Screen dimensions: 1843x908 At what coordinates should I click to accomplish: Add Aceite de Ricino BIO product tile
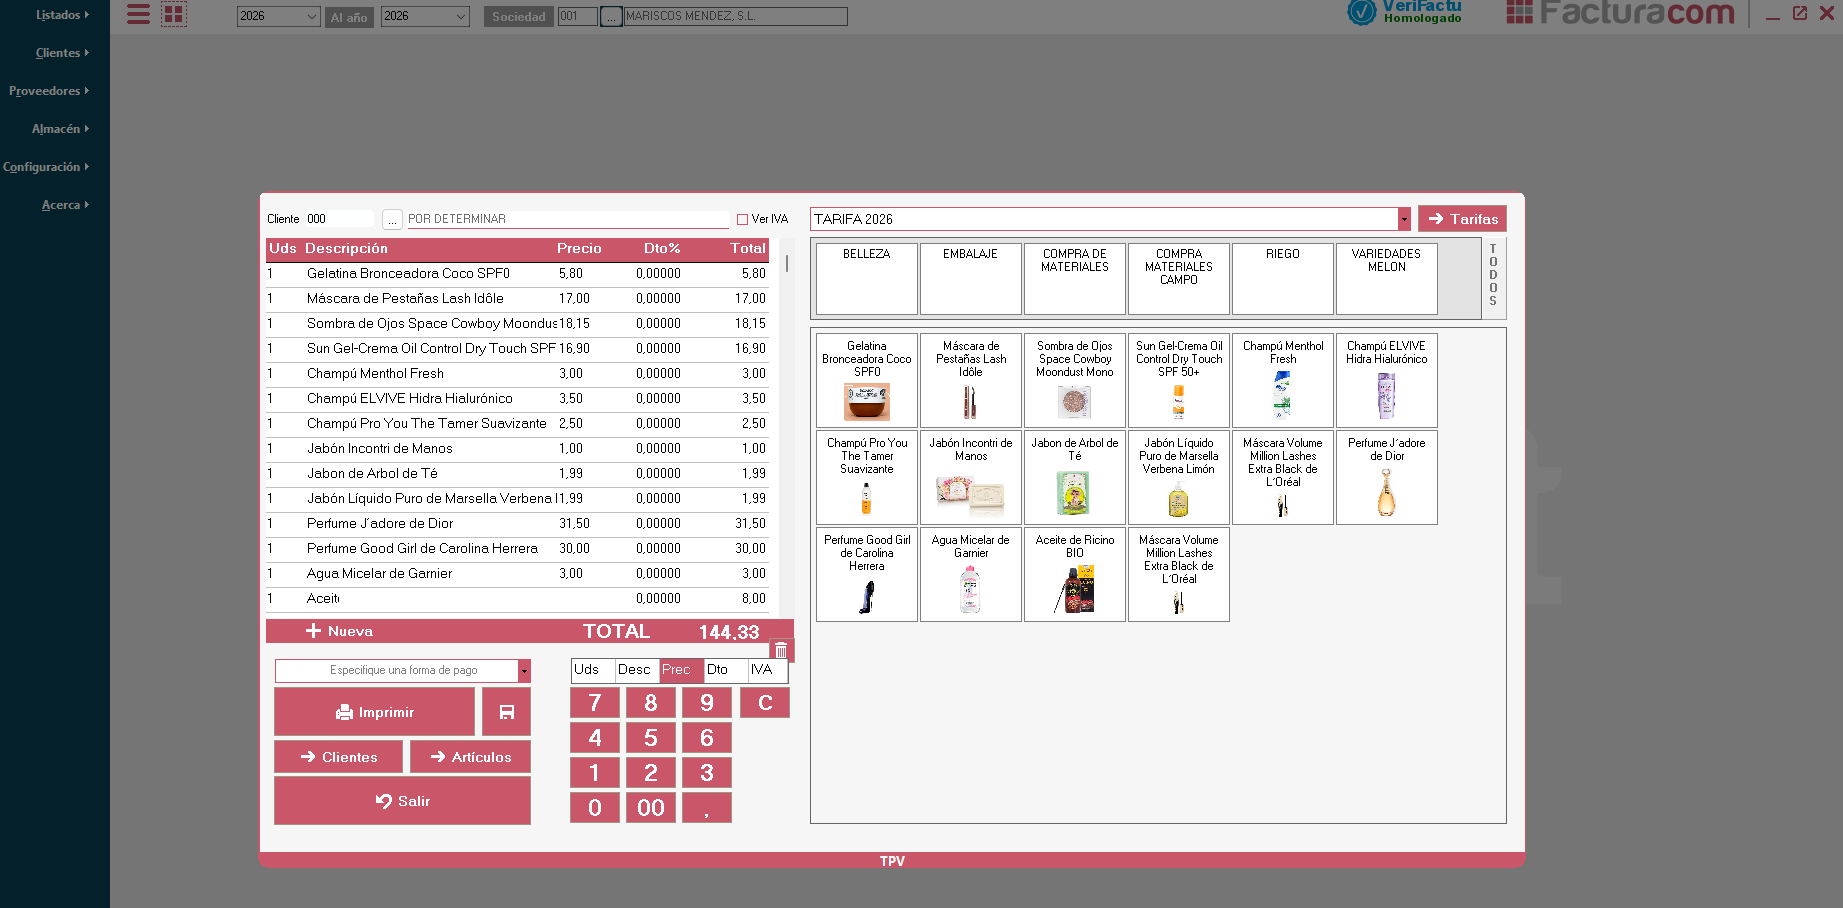[x=1075, y=574]
